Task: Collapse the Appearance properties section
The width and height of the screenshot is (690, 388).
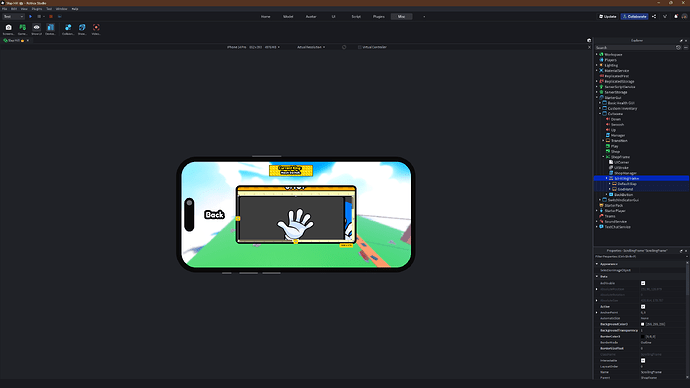Action: pyautogui.click(x=597, y=264)
